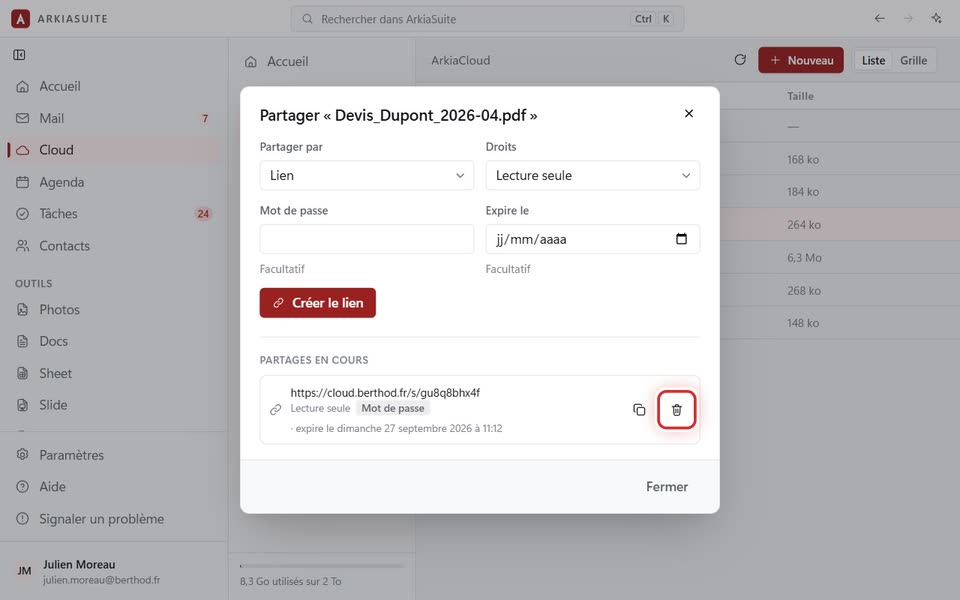This screenshot has width=960, height=600.
Task: Copy the share link to clipboard
Action: point(639,410)
